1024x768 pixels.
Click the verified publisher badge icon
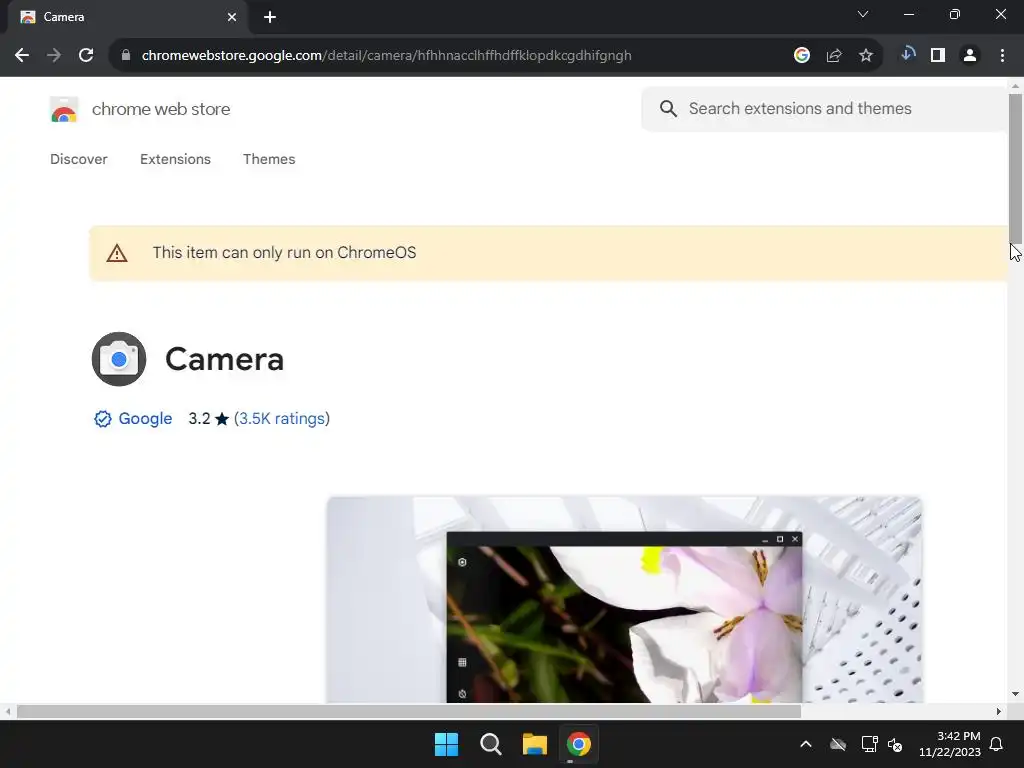click(x=103, y=419)
